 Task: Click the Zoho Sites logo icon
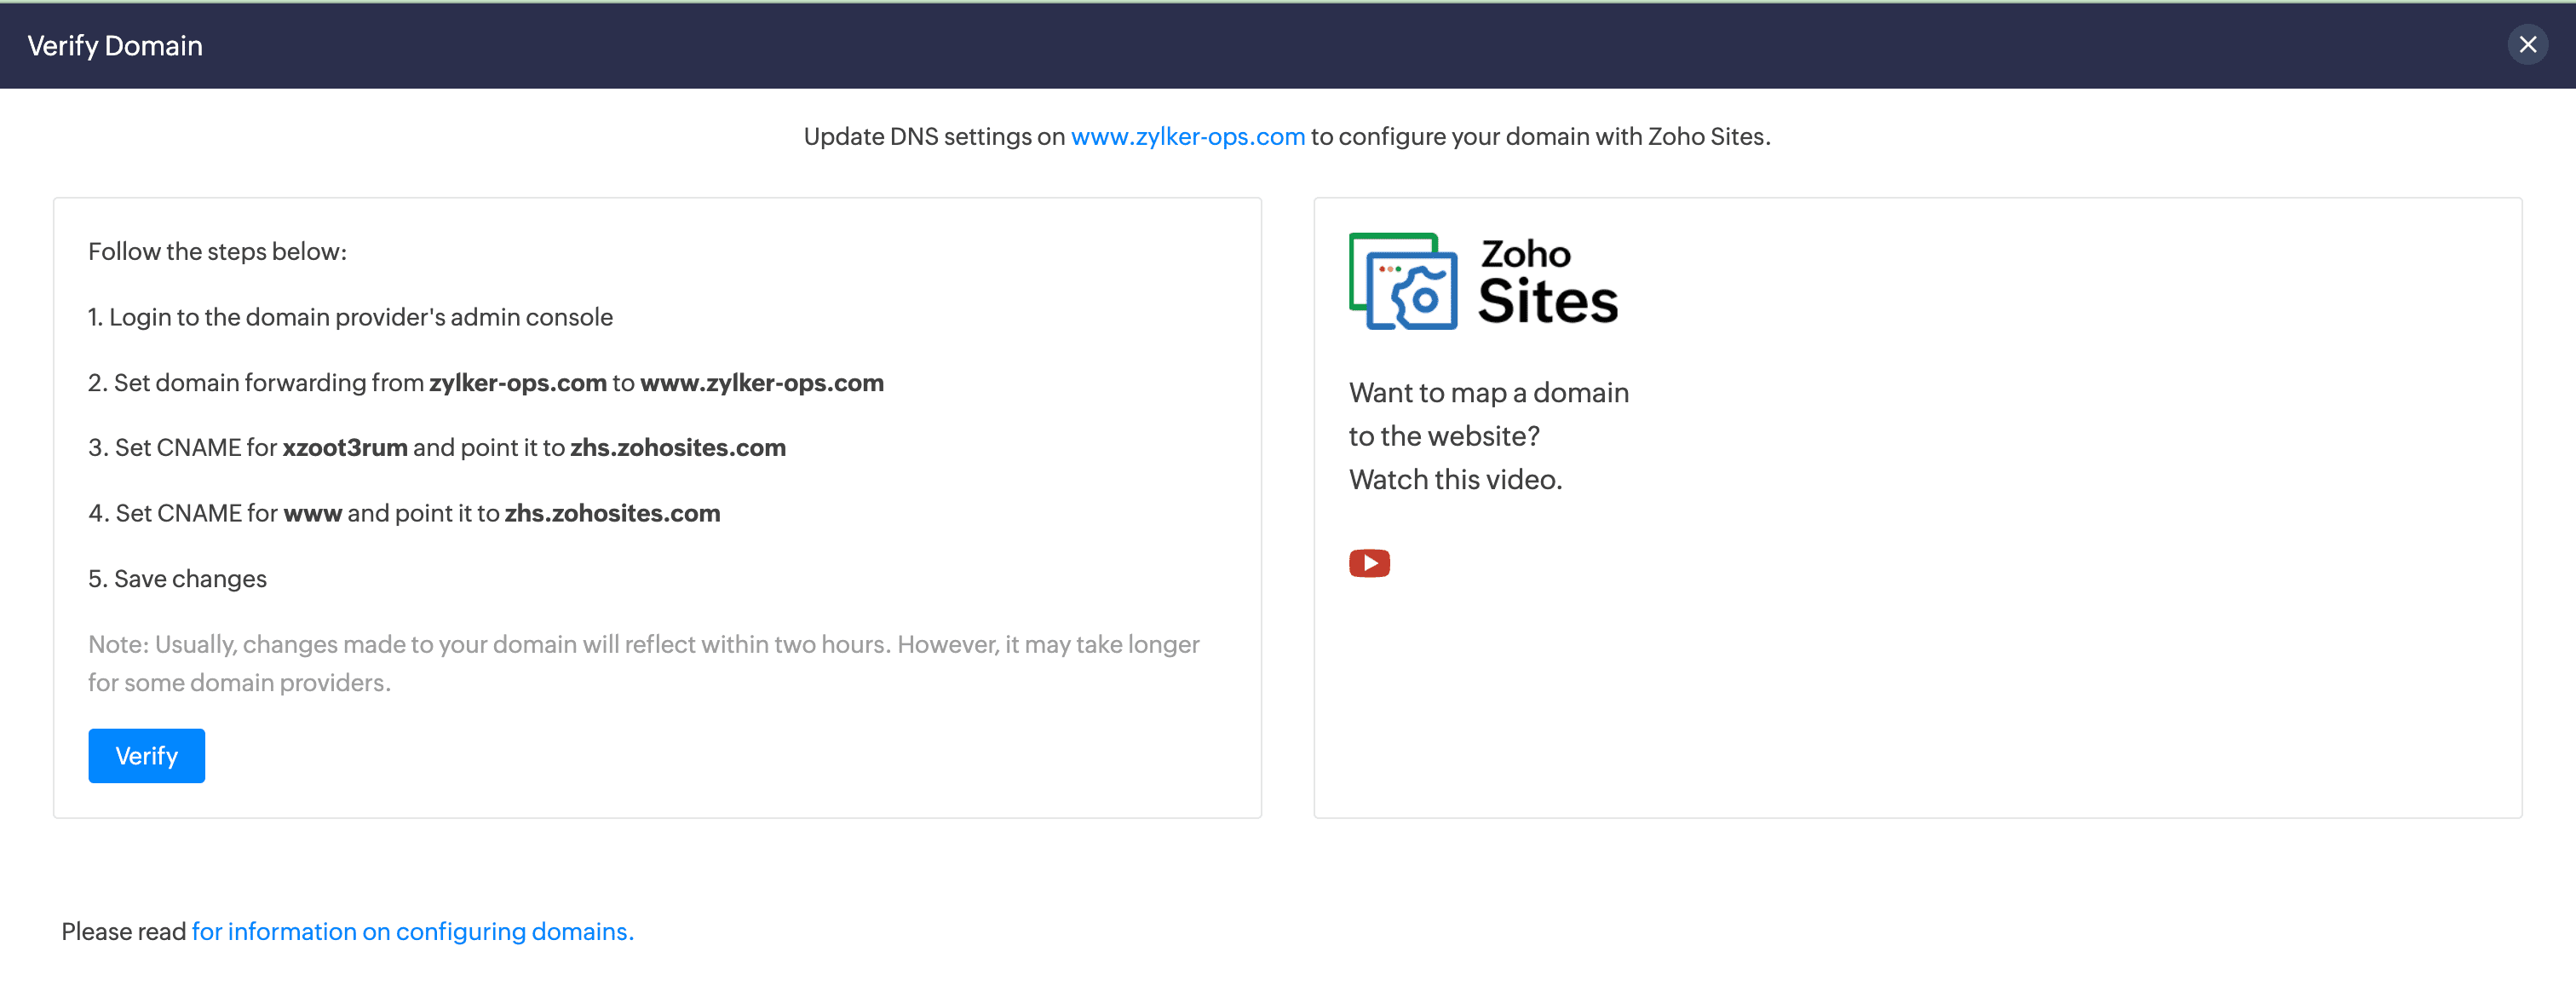[x=1403, y=281]
